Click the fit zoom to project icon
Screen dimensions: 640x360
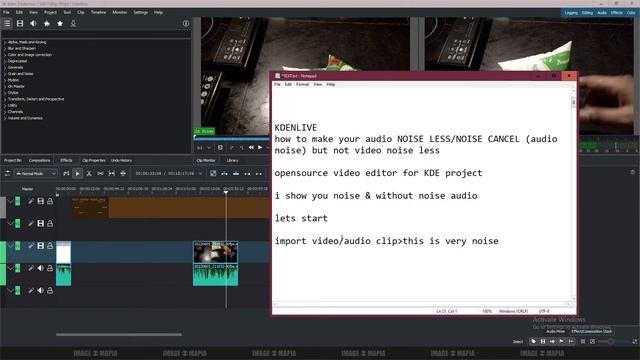coord(583,342)
